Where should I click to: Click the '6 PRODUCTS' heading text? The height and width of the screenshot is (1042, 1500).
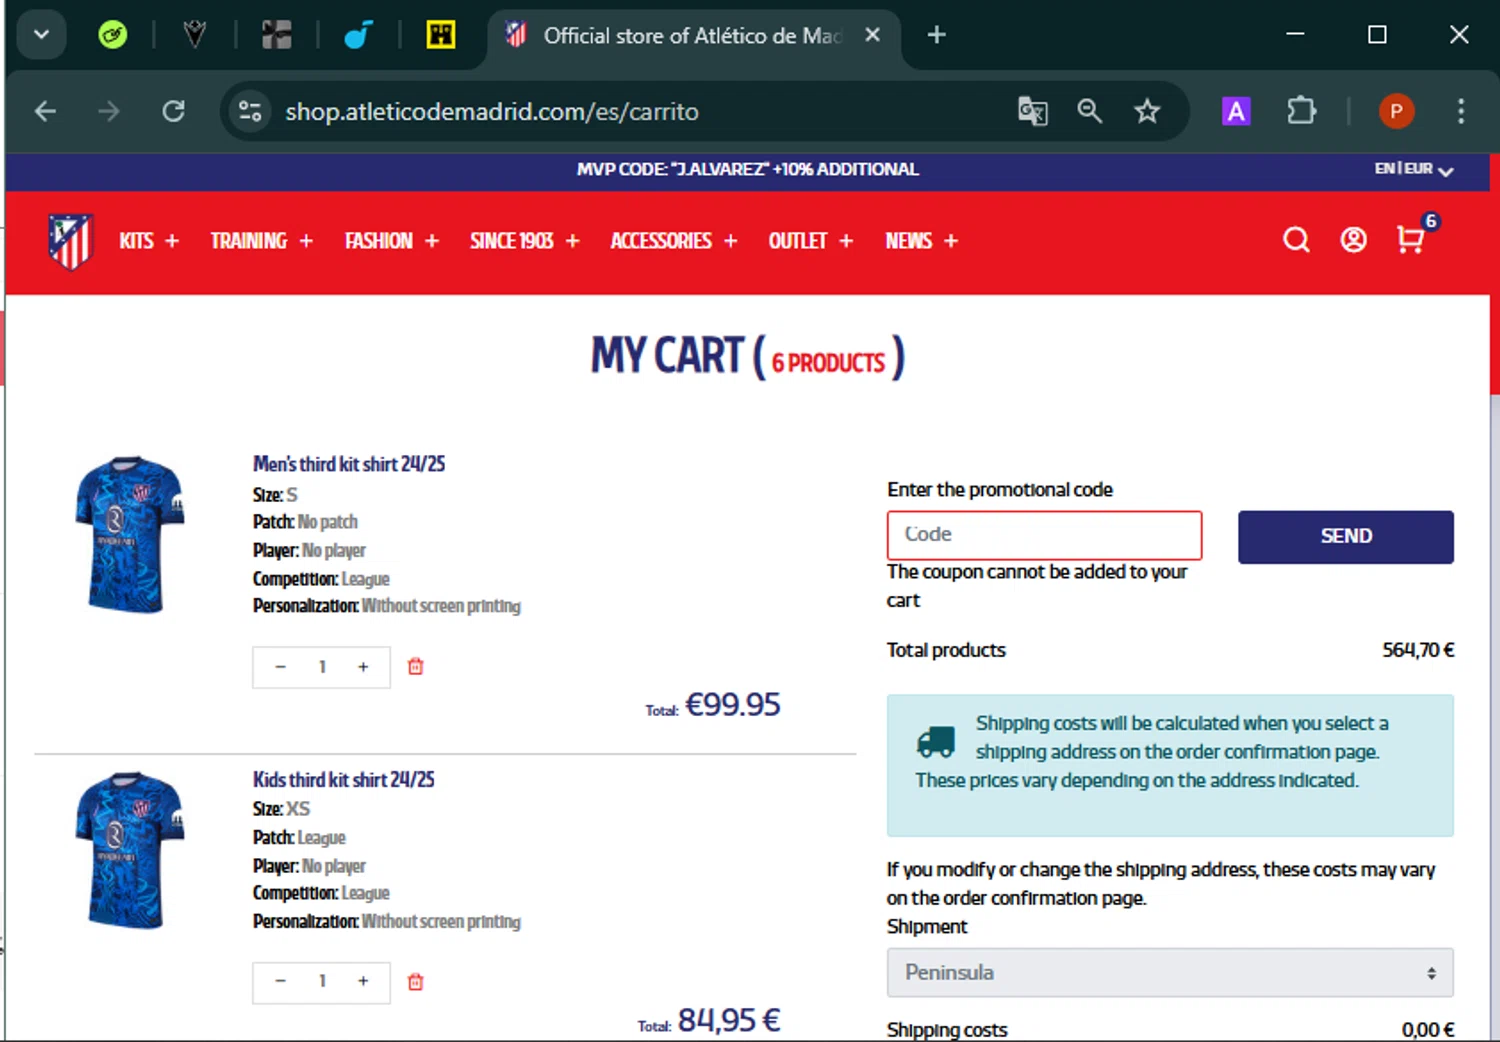tap(828, 363)
